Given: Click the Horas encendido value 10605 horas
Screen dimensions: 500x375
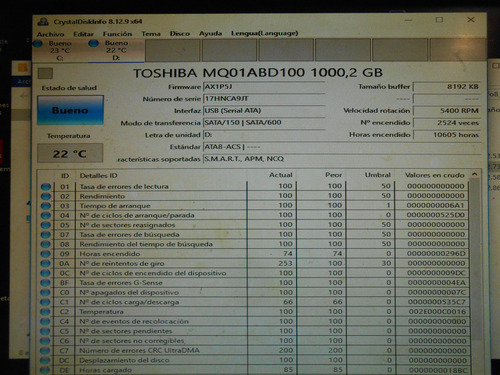Looking at the screenshot, I should [447, 135].
